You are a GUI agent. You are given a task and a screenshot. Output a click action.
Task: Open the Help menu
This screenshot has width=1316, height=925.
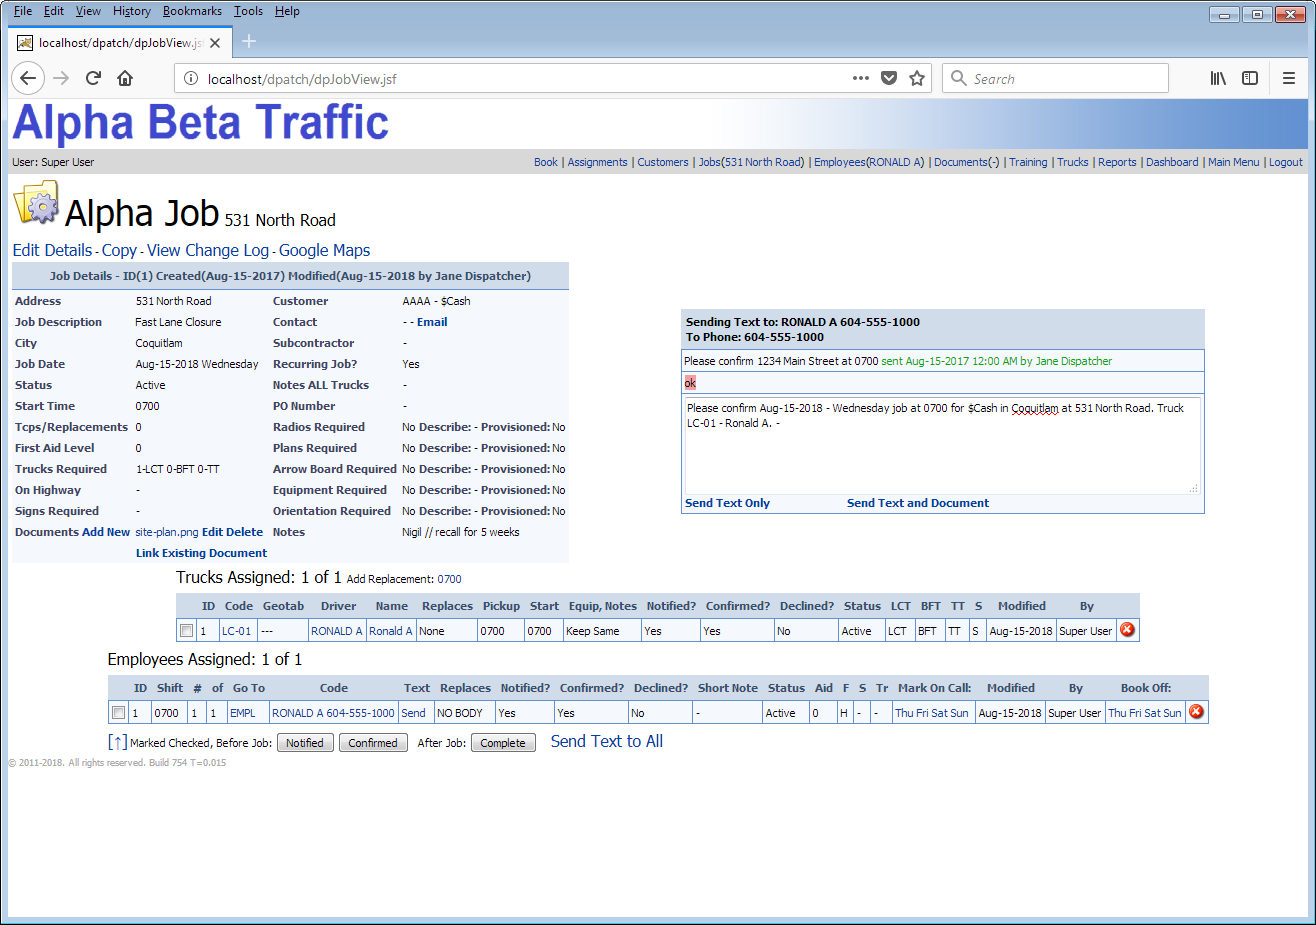coord(287,11)
